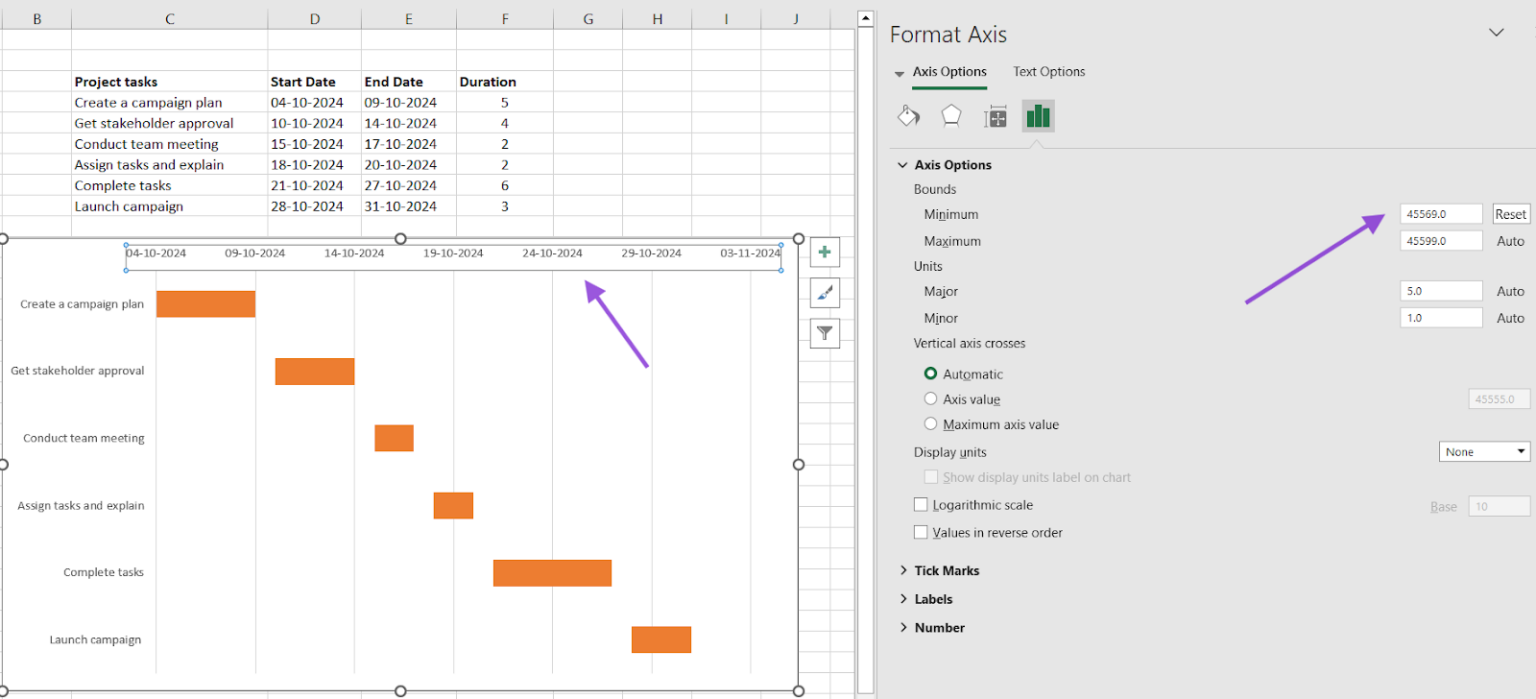1536x699 pixels.
Task: Click the Reset button for Minimum bound
Action: click(1510, 213)
